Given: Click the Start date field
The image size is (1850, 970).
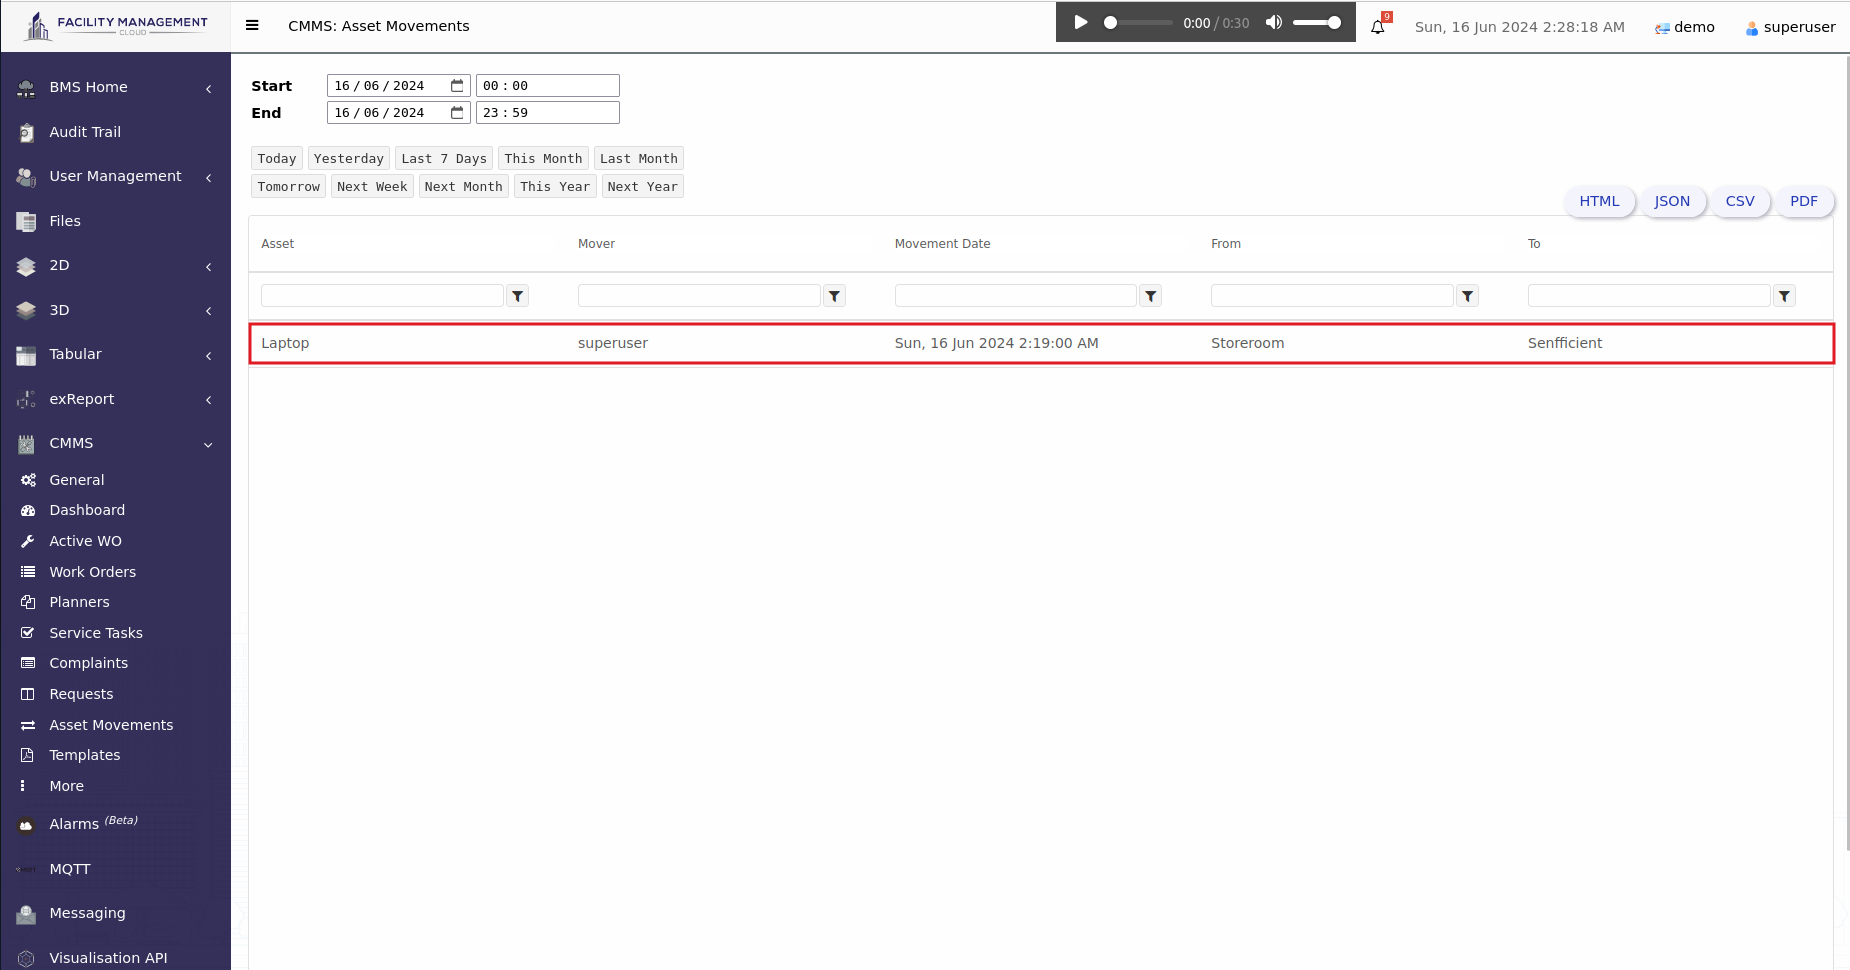Looking at the screenshot, I should point(399,86).
